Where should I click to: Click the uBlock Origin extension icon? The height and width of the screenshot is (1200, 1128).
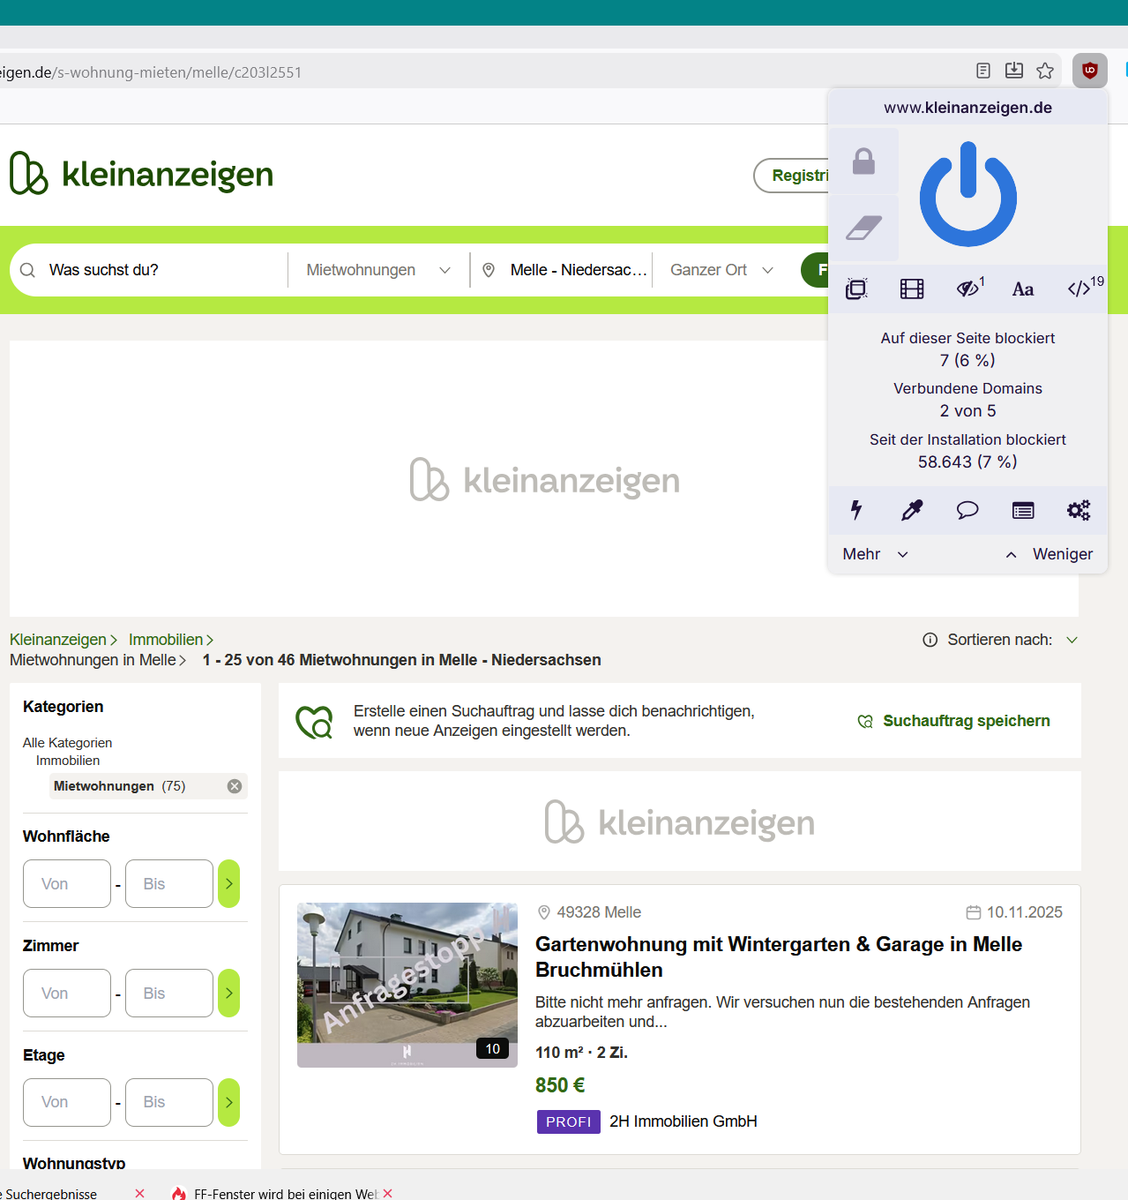point(1090,70)
